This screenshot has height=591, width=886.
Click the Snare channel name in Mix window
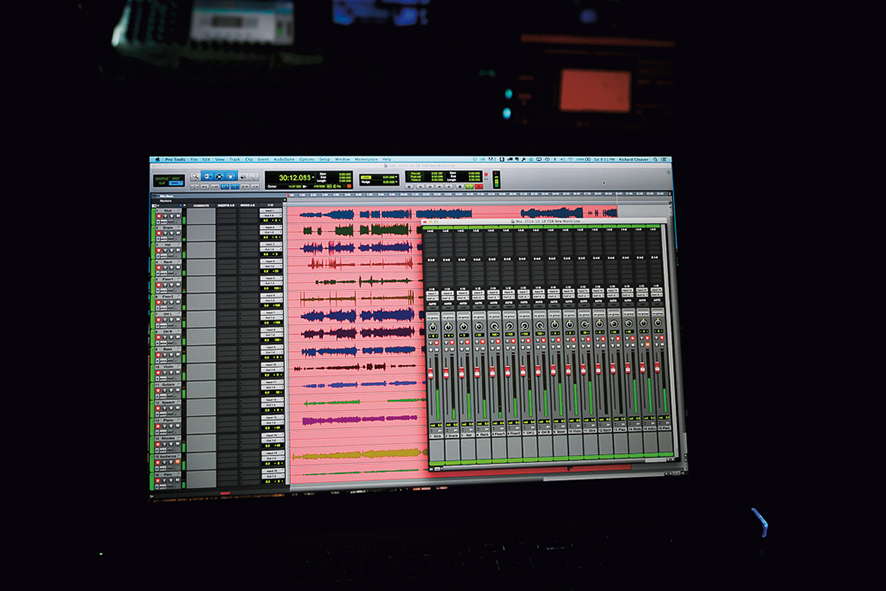pyautogui.click(x=452, y=436)
